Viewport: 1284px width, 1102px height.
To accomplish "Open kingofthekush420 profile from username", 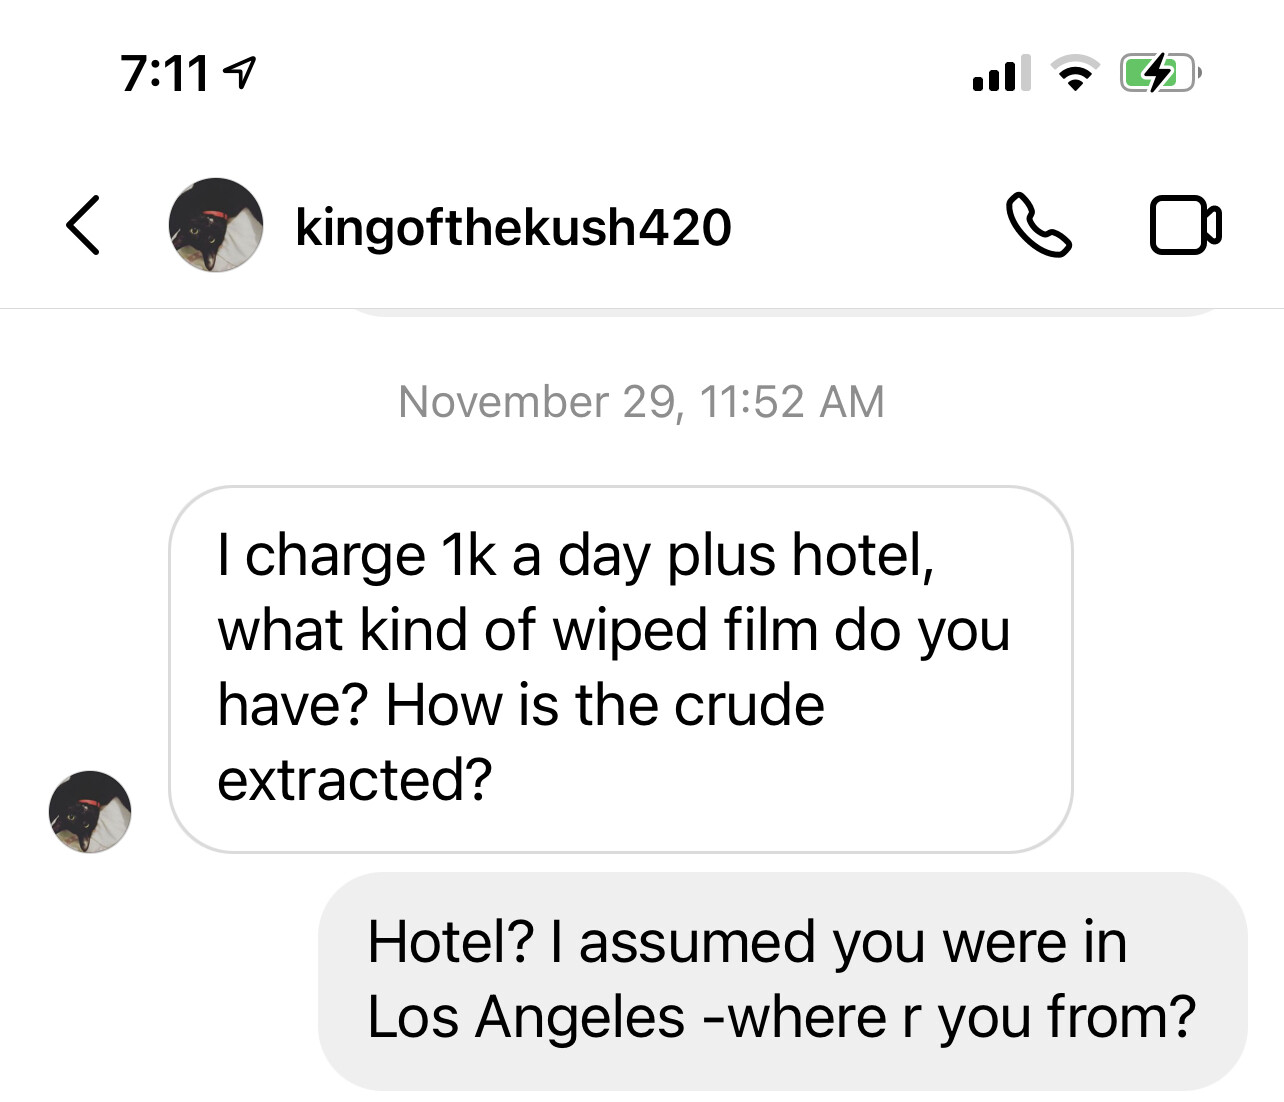I will (x=513, y=227).
